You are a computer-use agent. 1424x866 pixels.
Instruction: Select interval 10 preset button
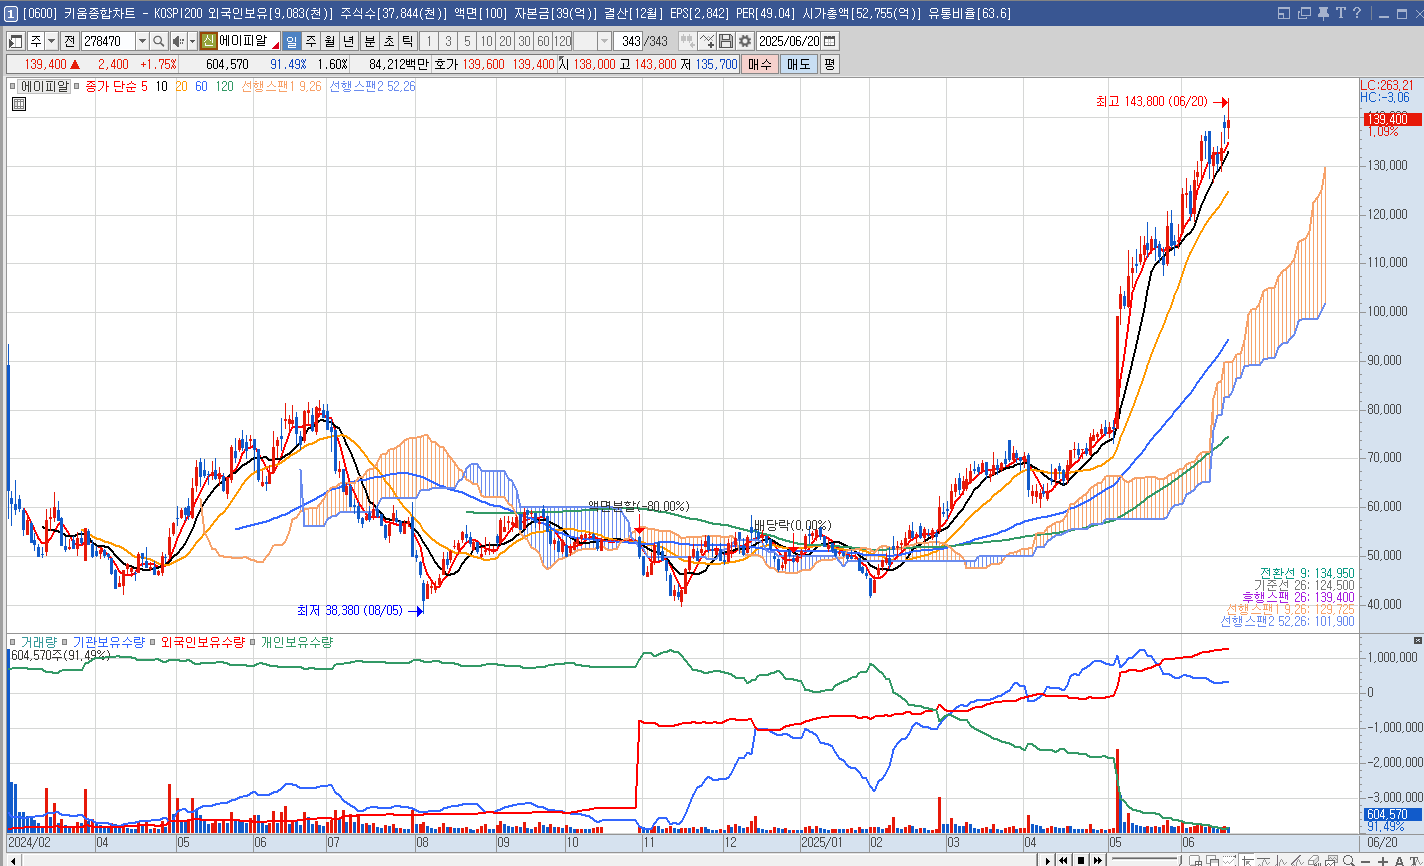486,41
